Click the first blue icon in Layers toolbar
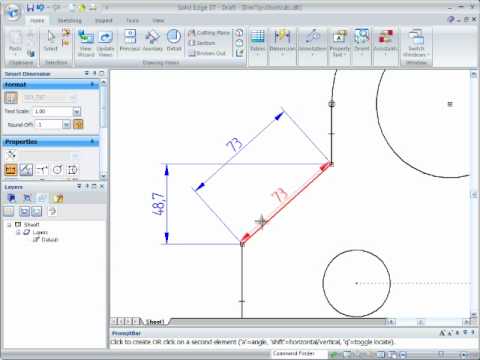480x360 pixels. coord(12,199)
